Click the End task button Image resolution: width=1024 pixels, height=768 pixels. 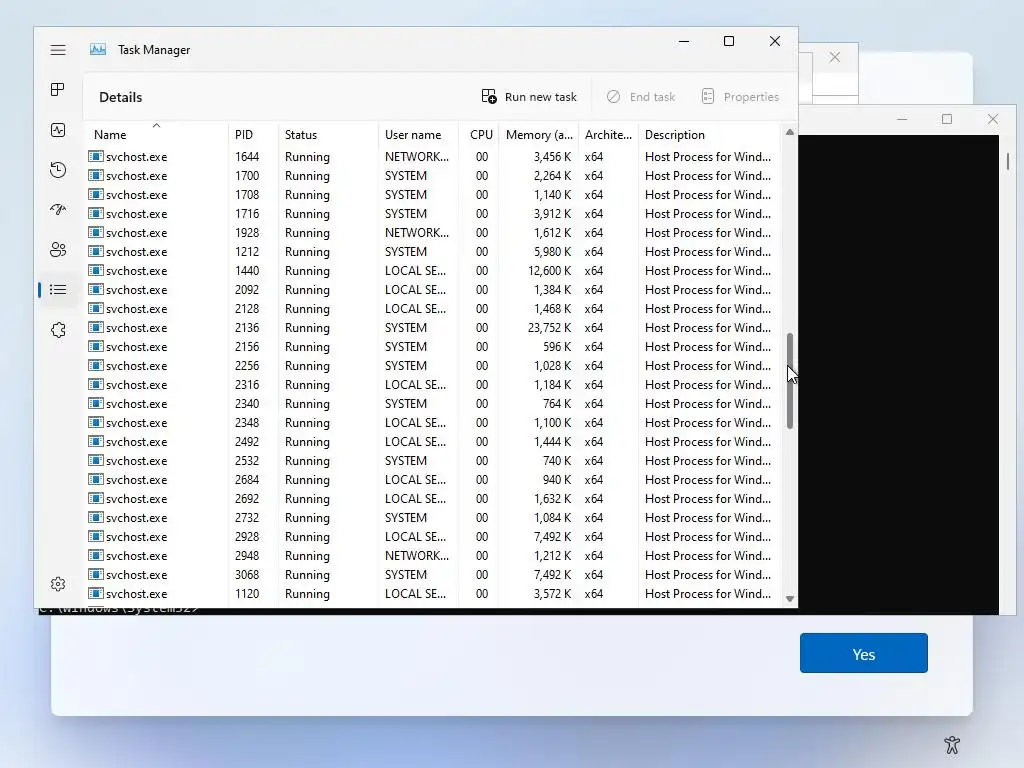pos(641,97)
